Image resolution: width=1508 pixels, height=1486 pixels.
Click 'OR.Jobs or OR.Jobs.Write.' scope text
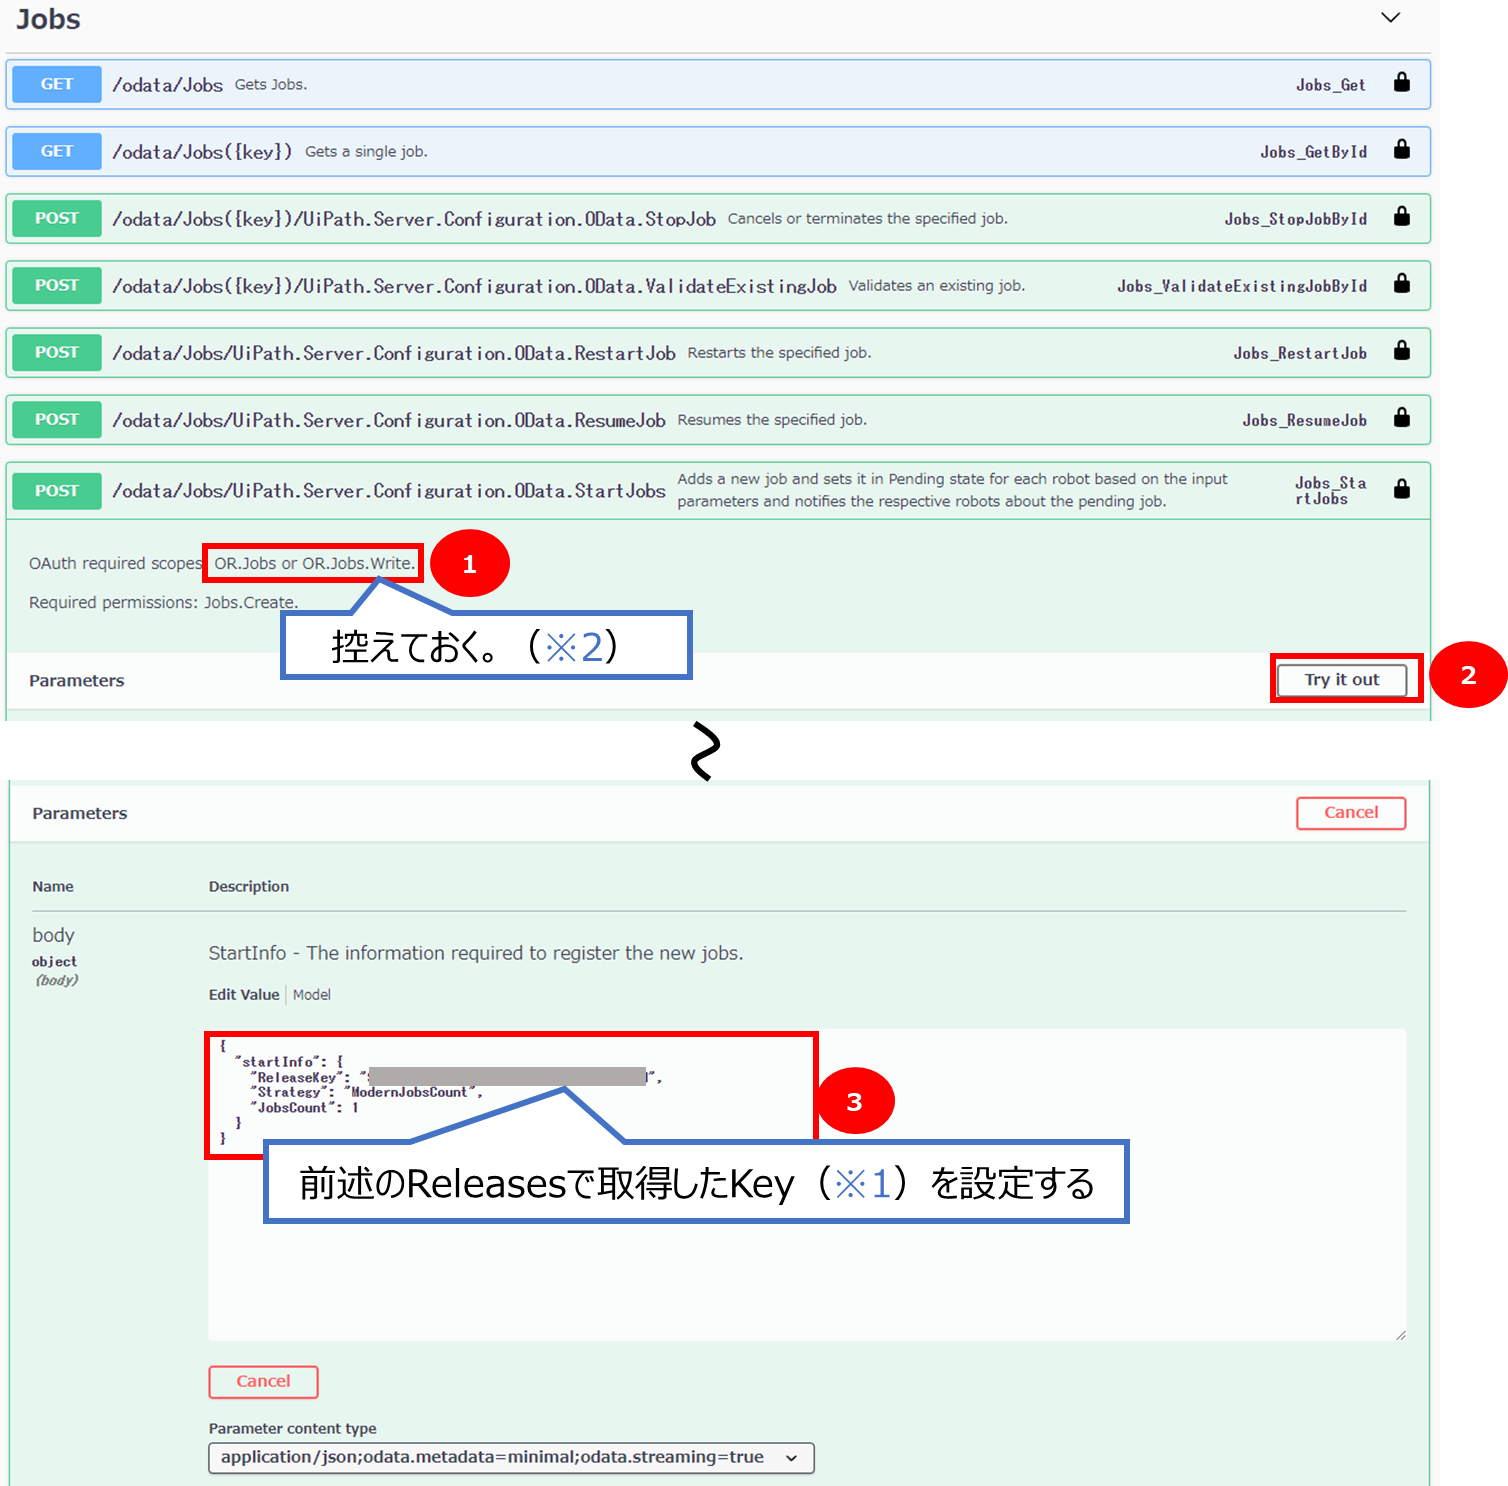[x=314, y=563]
